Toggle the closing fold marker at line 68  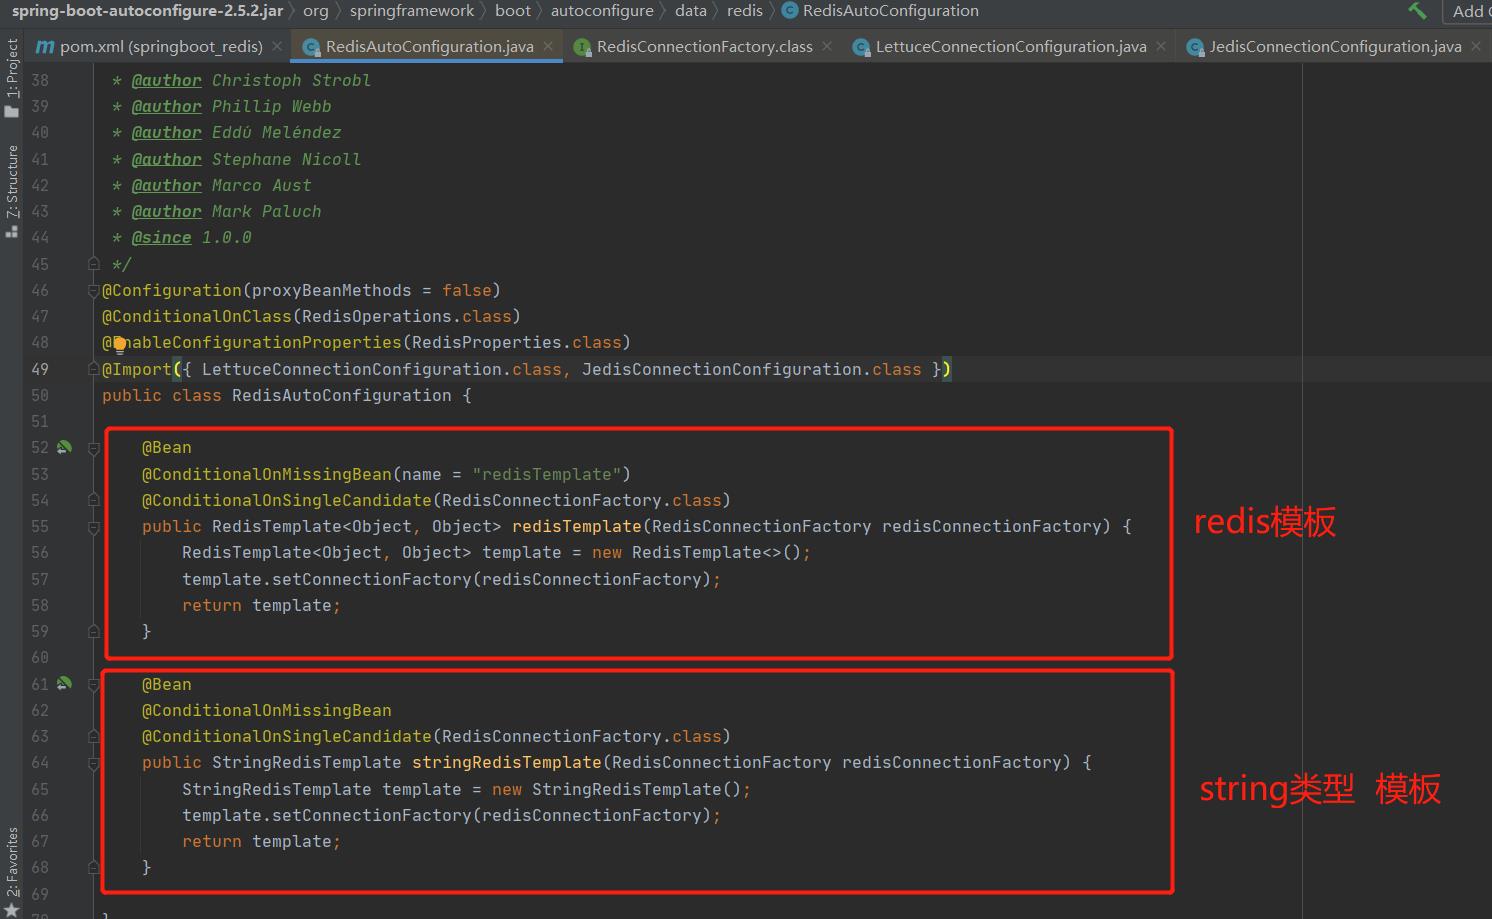pos(93,867)
